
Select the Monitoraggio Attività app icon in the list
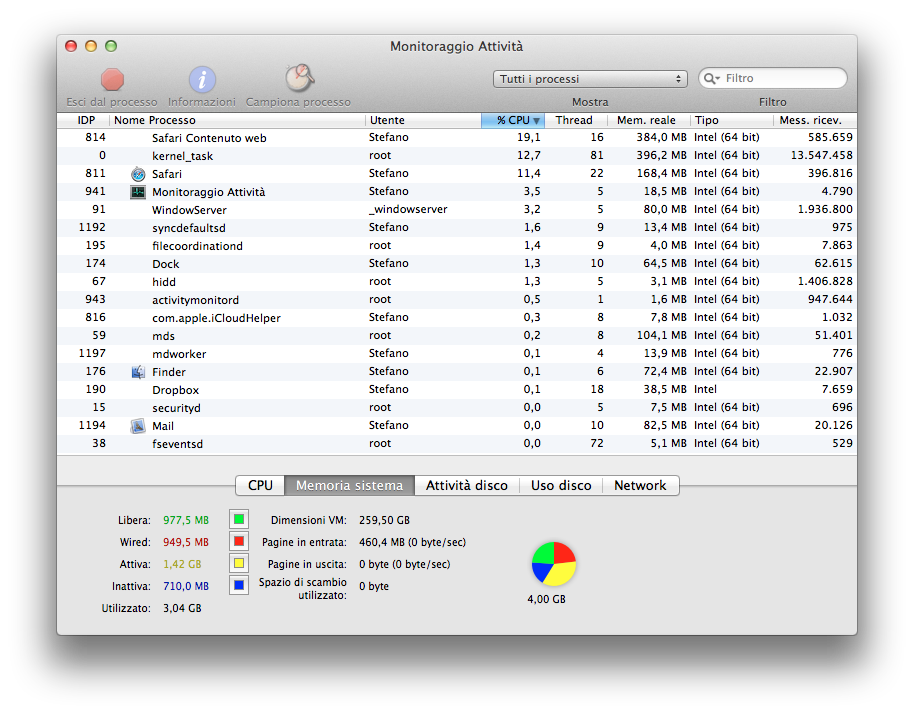(138, 192)
